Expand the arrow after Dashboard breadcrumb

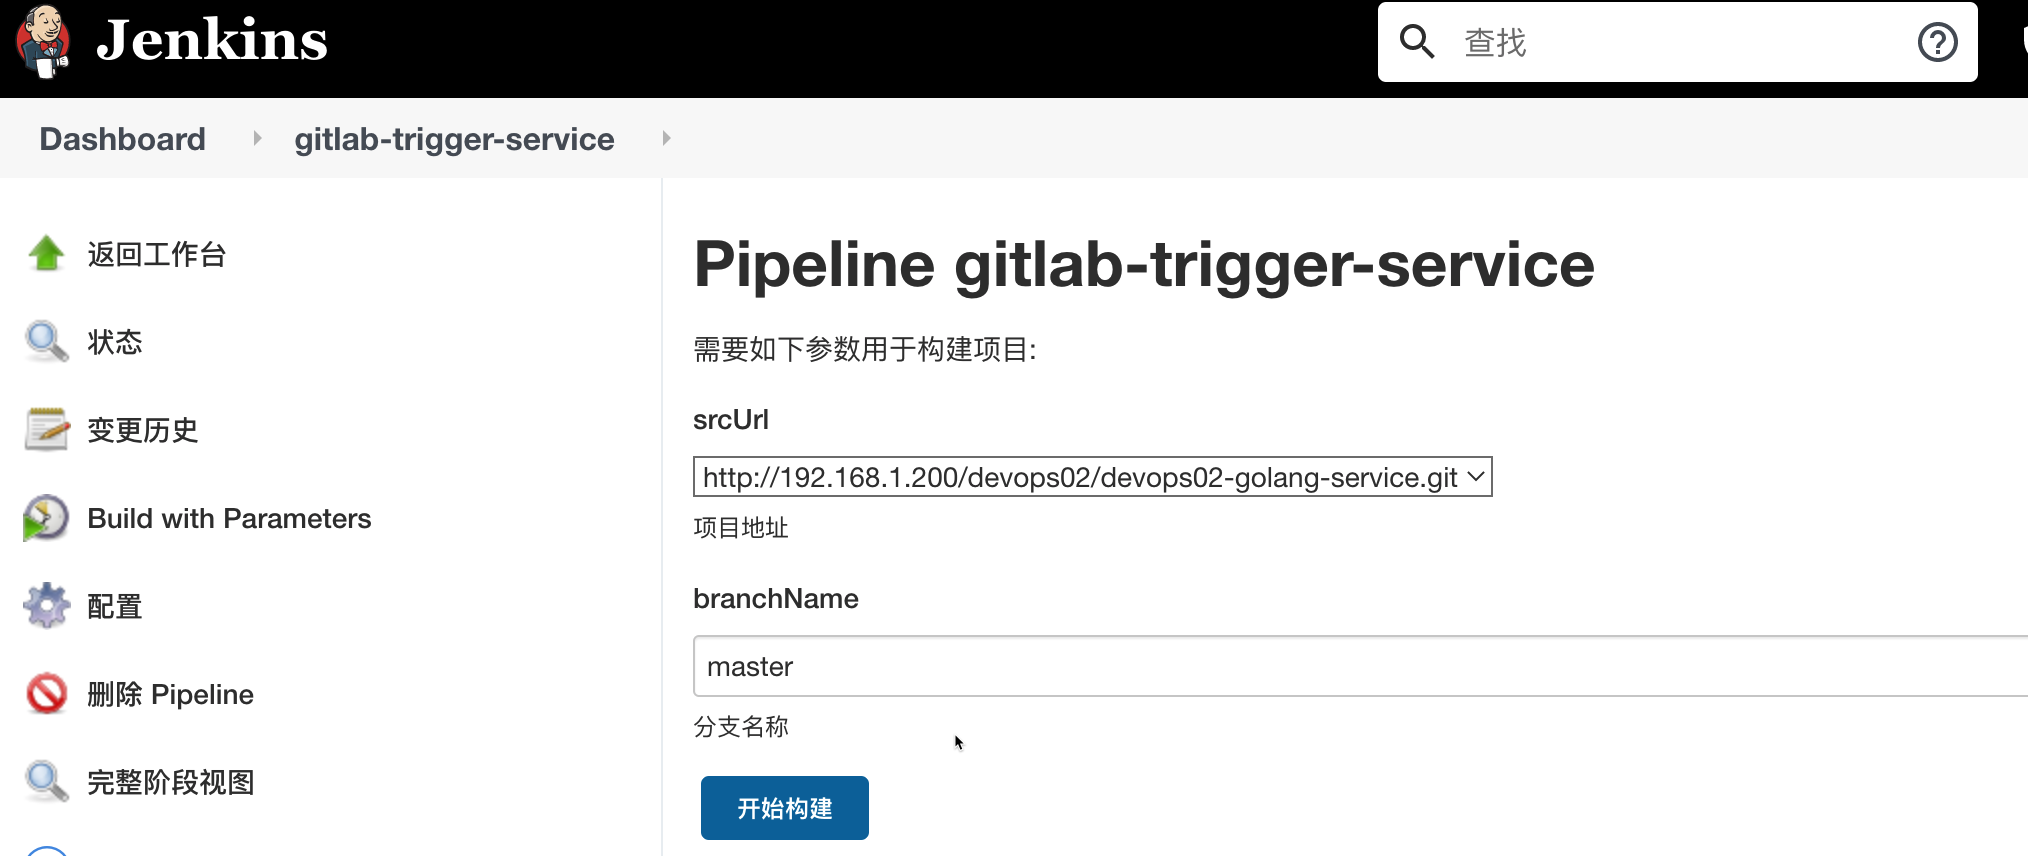pyautogui.click(x=257, y=138)
